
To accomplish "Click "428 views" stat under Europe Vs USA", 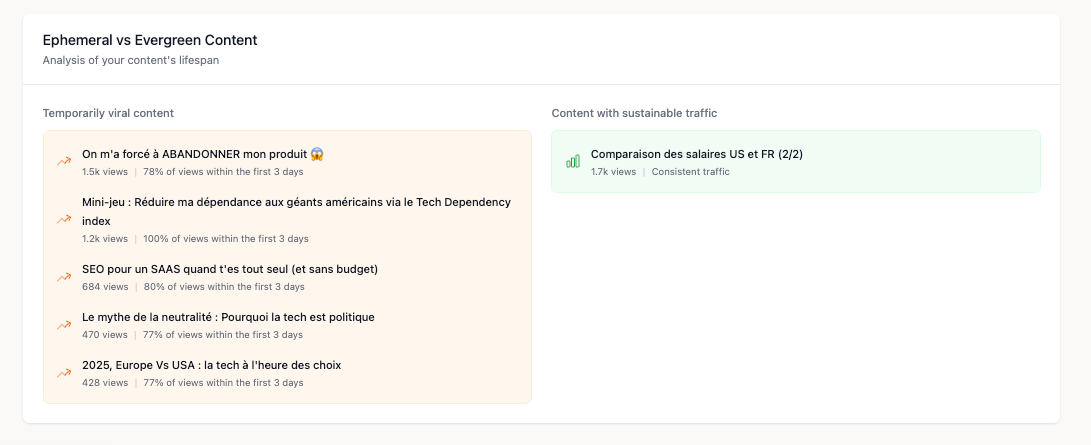I will 105,383.
